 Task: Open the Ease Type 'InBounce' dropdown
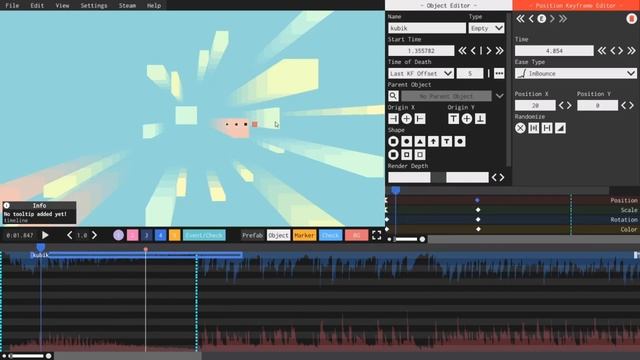576,73
